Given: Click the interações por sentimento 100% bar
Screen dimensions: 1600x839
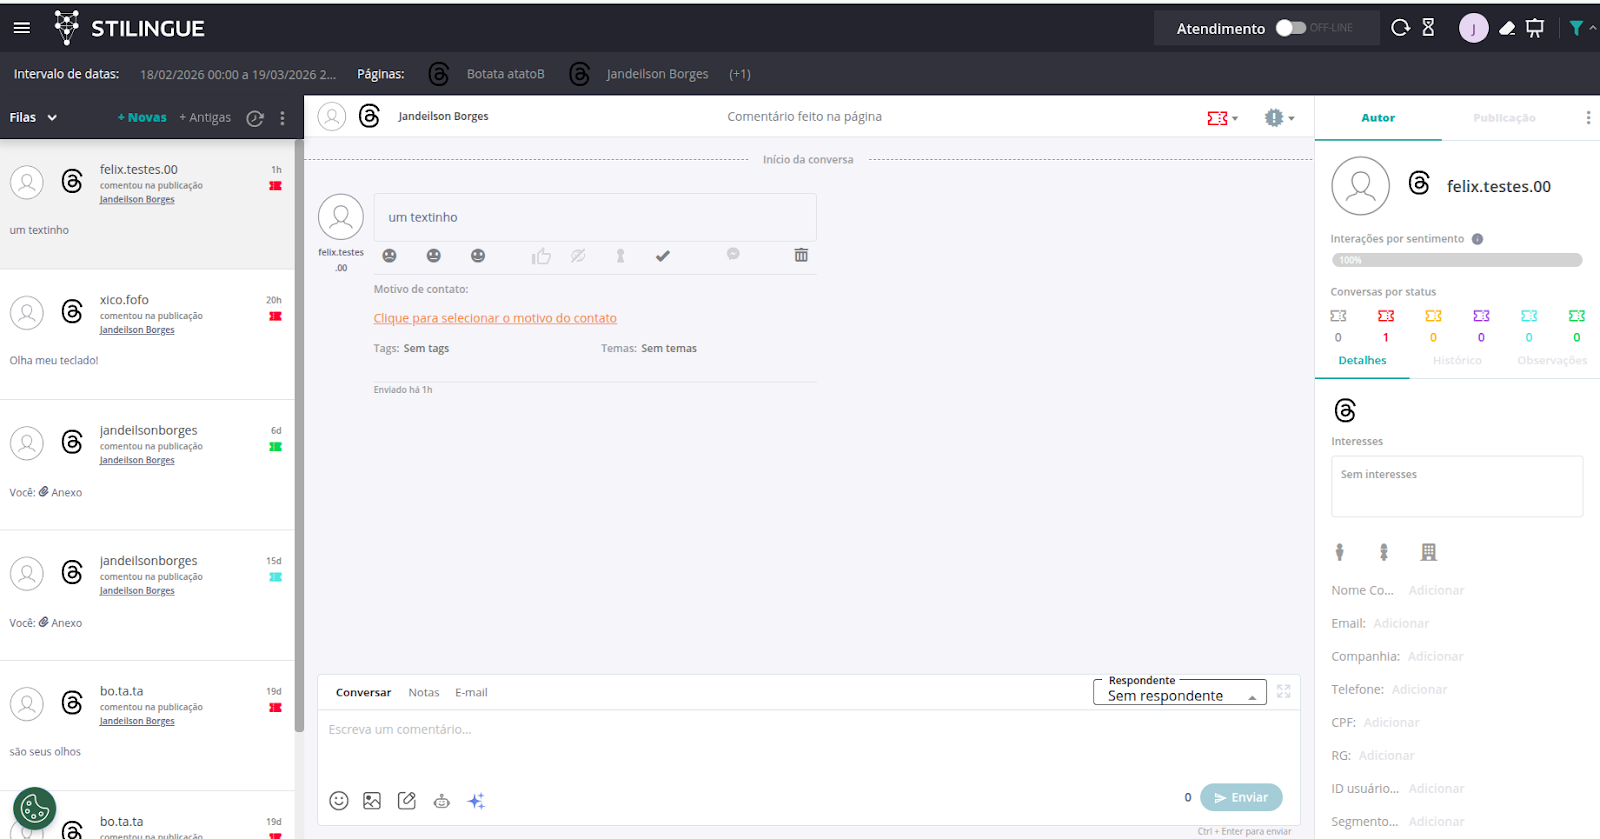Looking at the screenshot, I should (1456, 260).
